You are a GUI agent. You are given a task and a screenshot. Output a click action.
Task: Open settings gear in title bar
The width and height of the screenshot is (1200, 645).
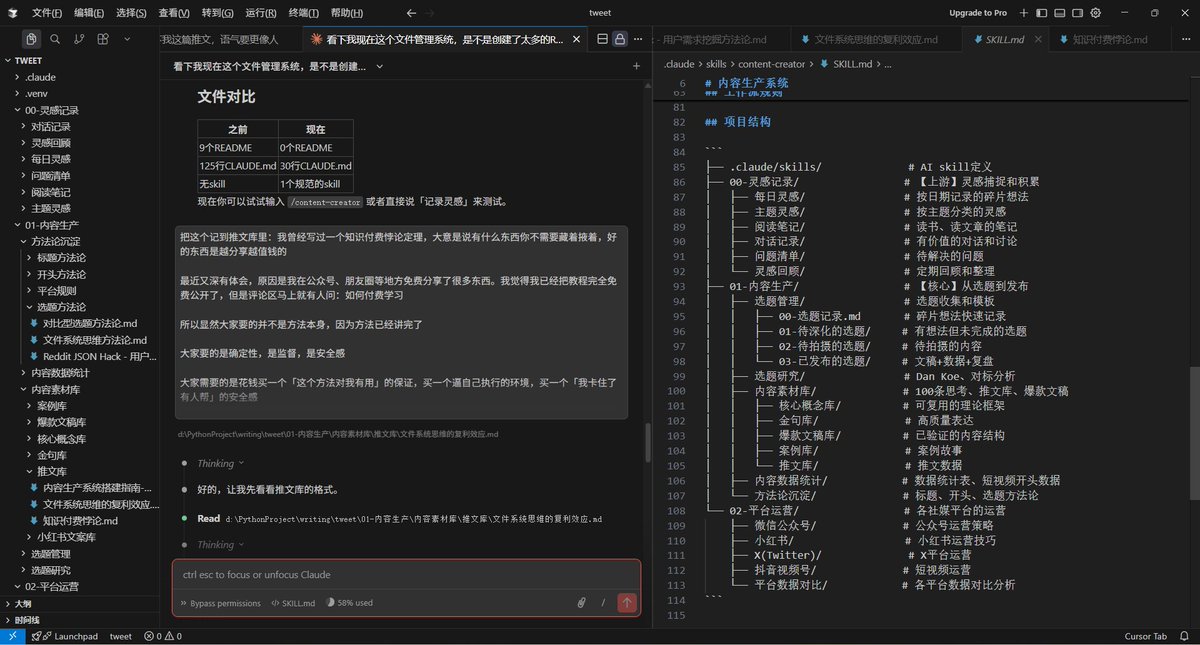tap(1096, 13)
